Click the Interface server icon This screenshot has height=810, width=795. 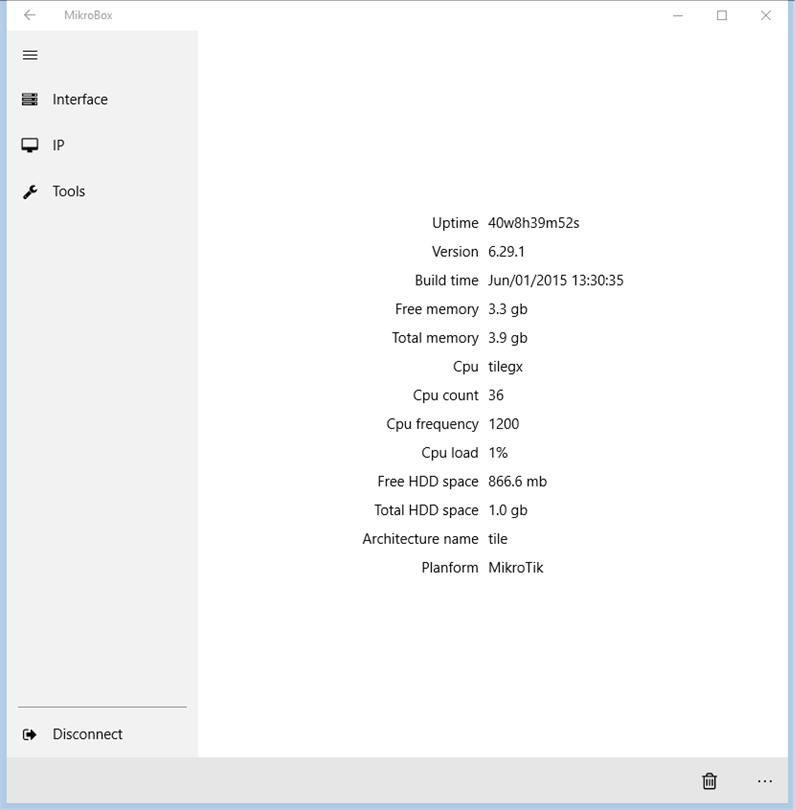pyautogui.click(x=30, y=99)
